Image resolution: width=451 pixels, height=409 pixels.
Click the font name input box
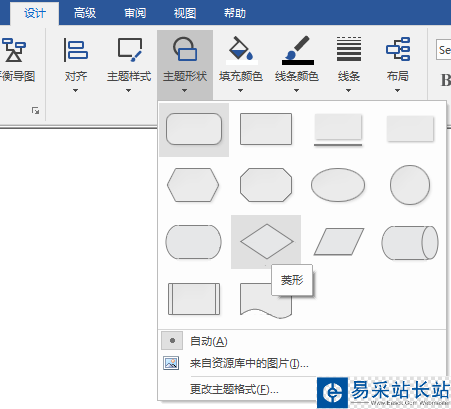444,50
